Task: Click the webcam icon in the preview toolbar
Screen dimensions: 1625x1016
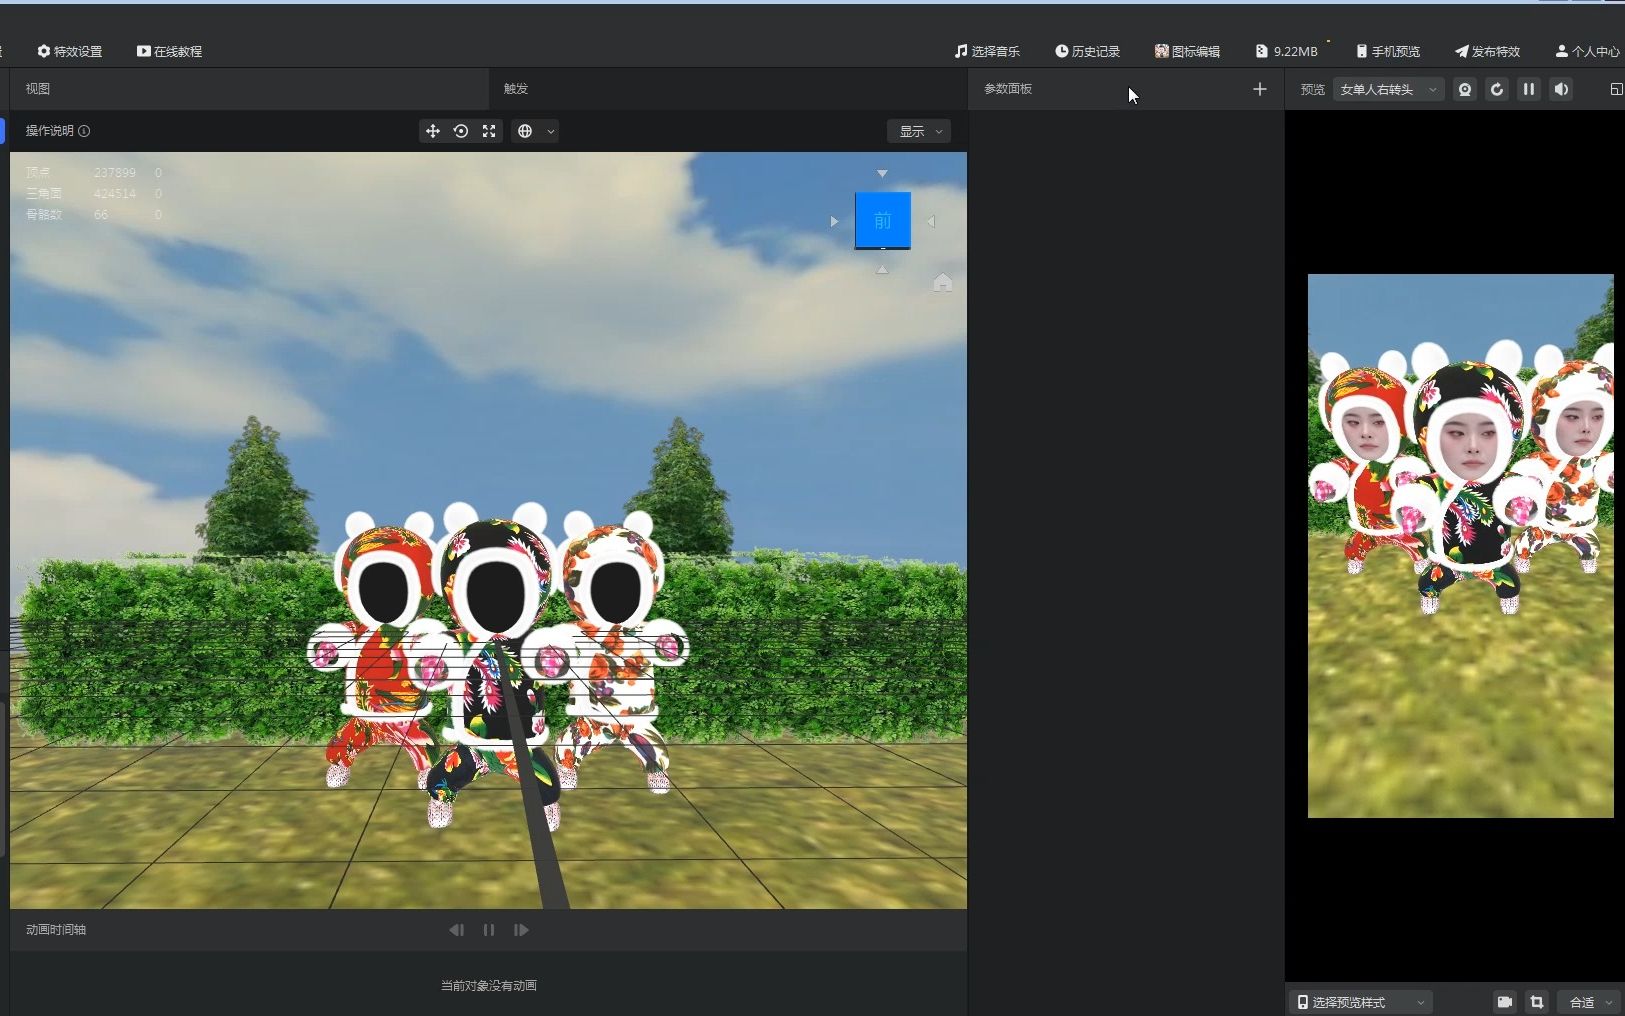Action: pos(1465,89)
